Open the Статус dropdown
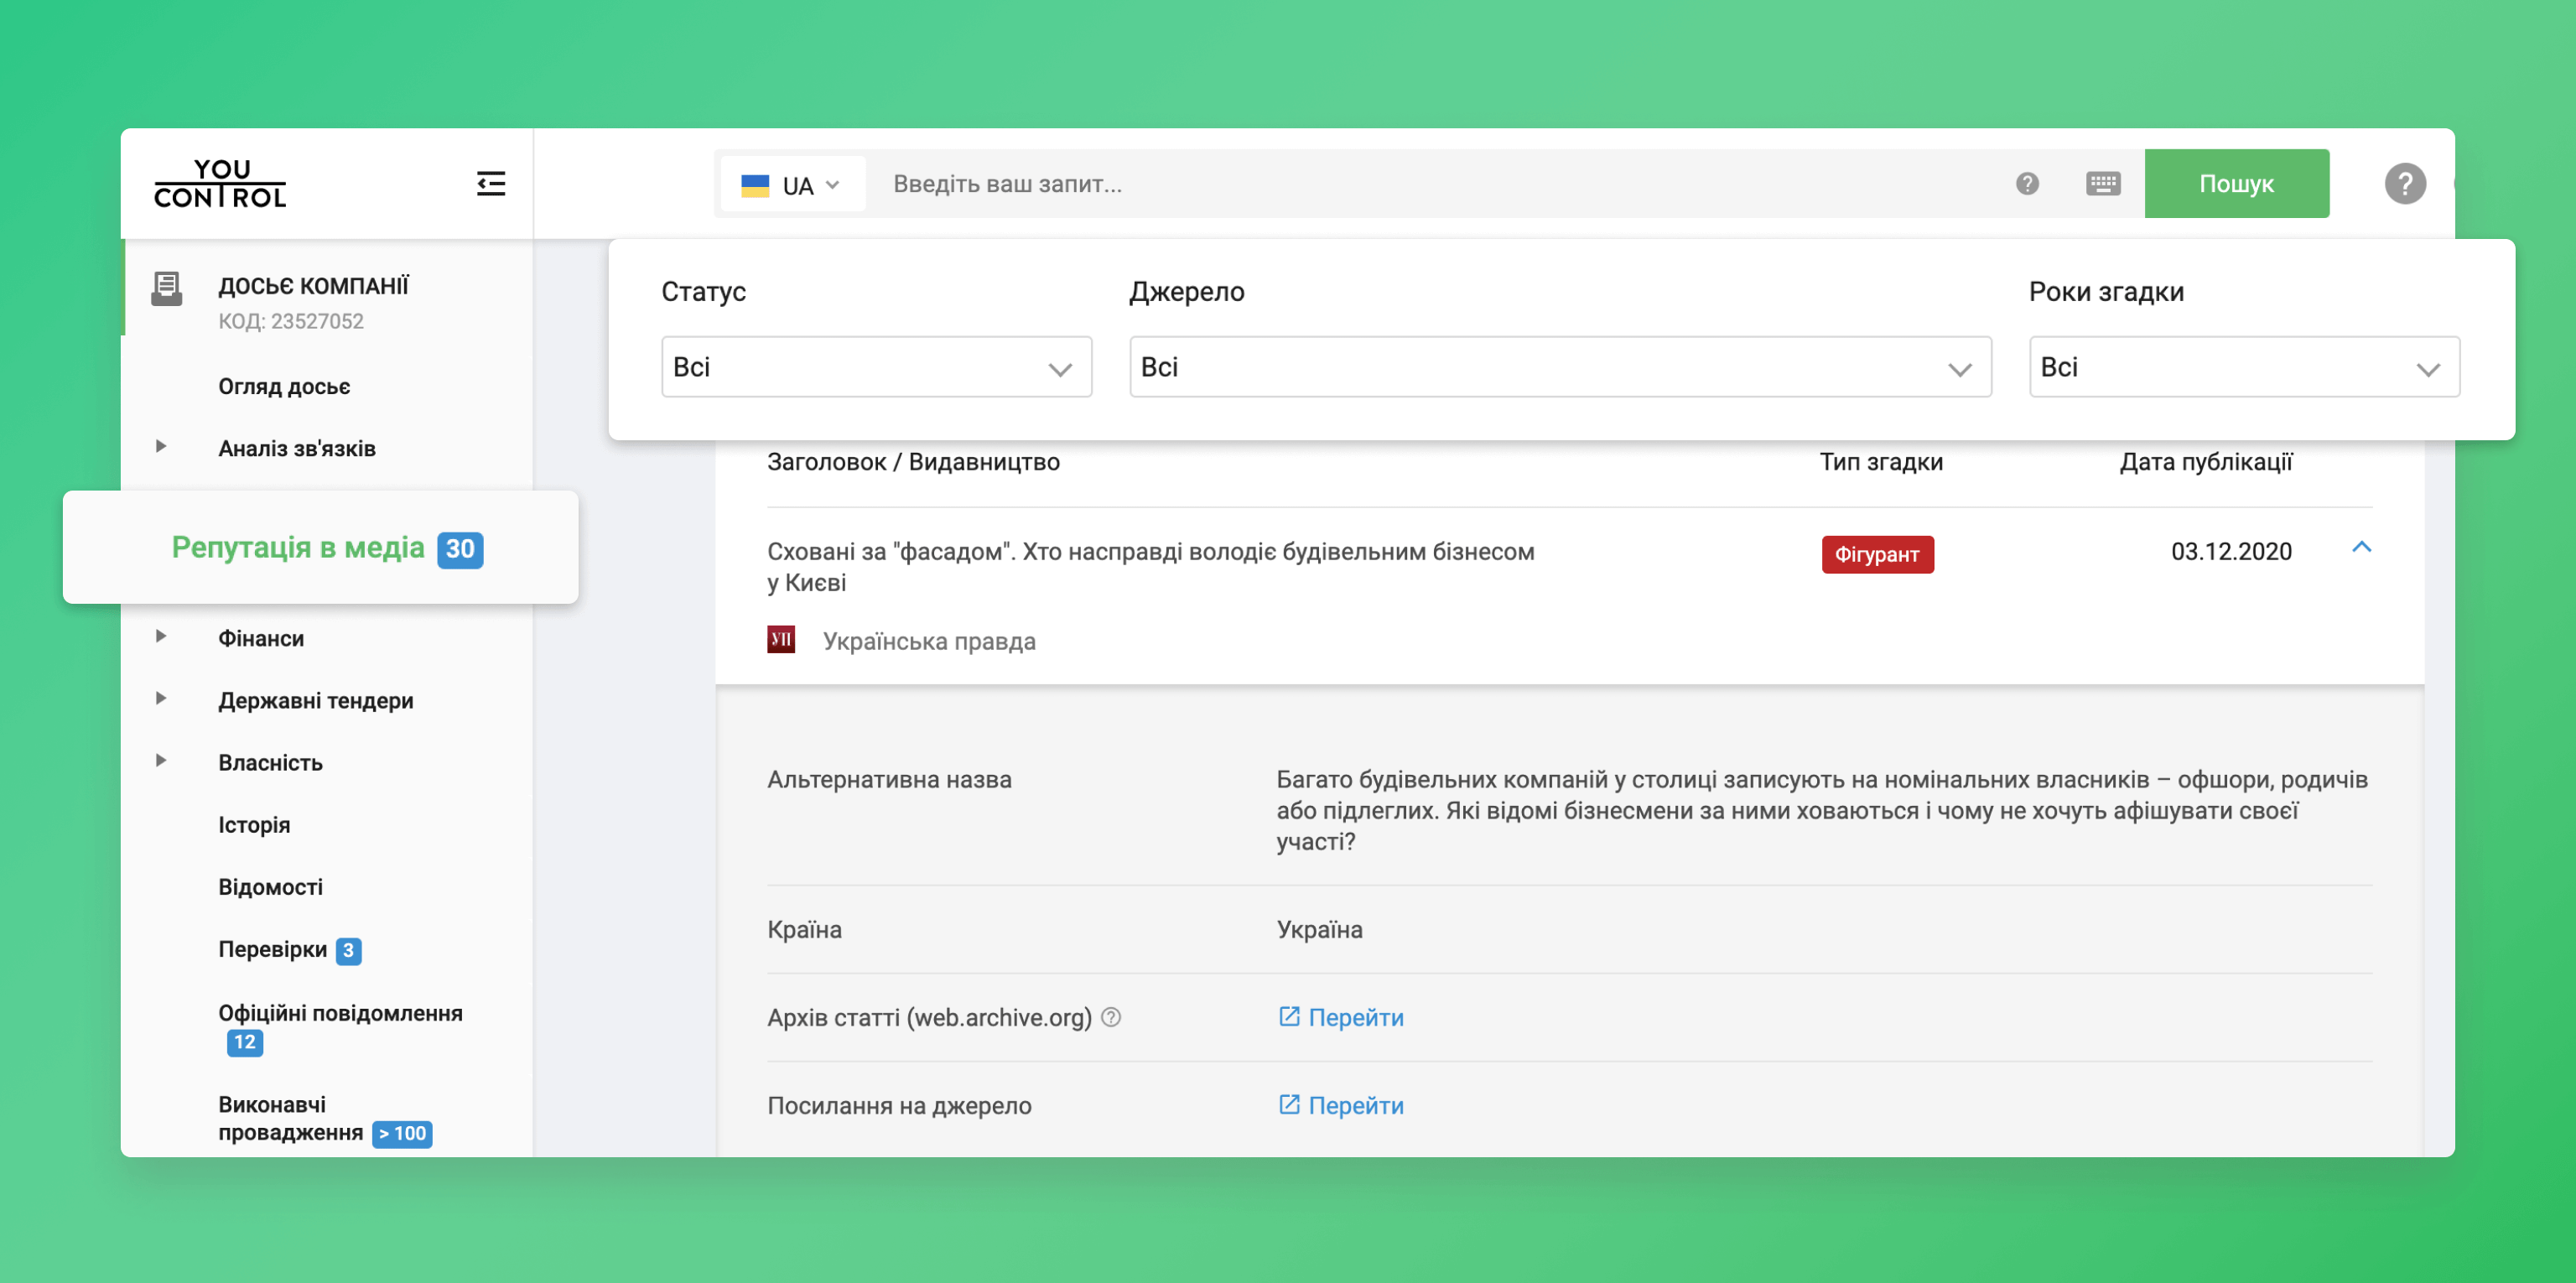2576x1283 pixels. tap(876, 367)
